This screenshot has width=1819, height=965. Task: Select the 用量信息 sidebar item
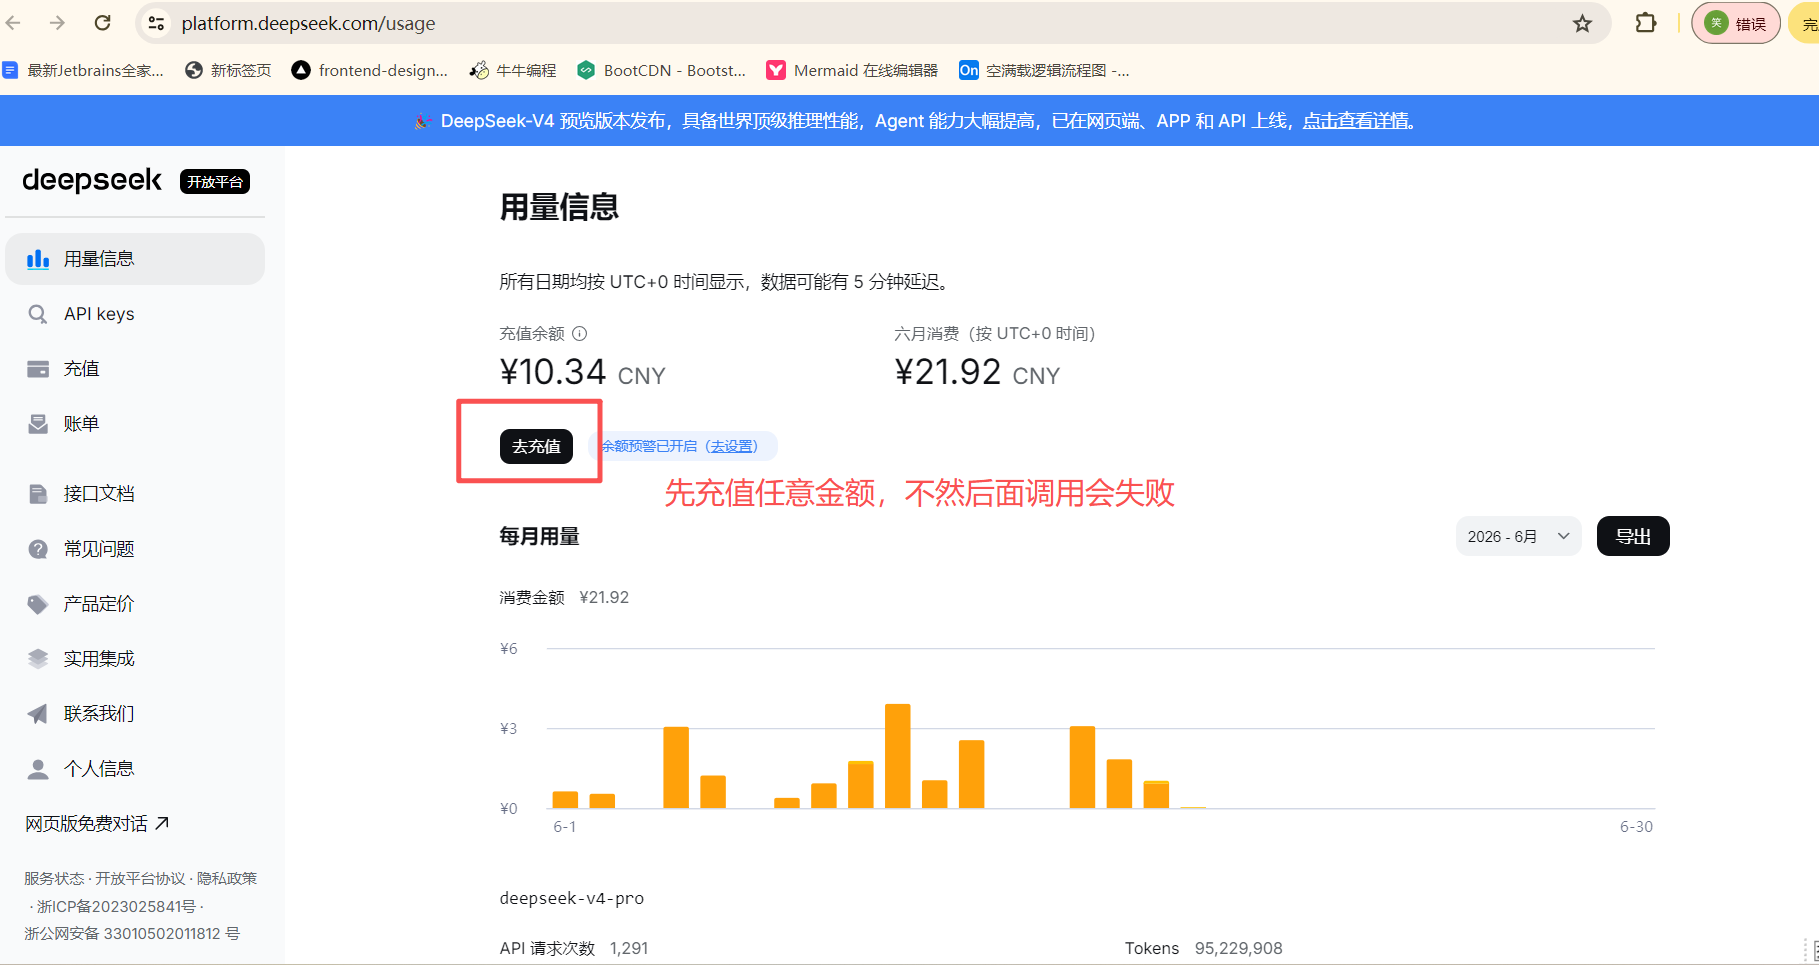(x=135, y=259)
